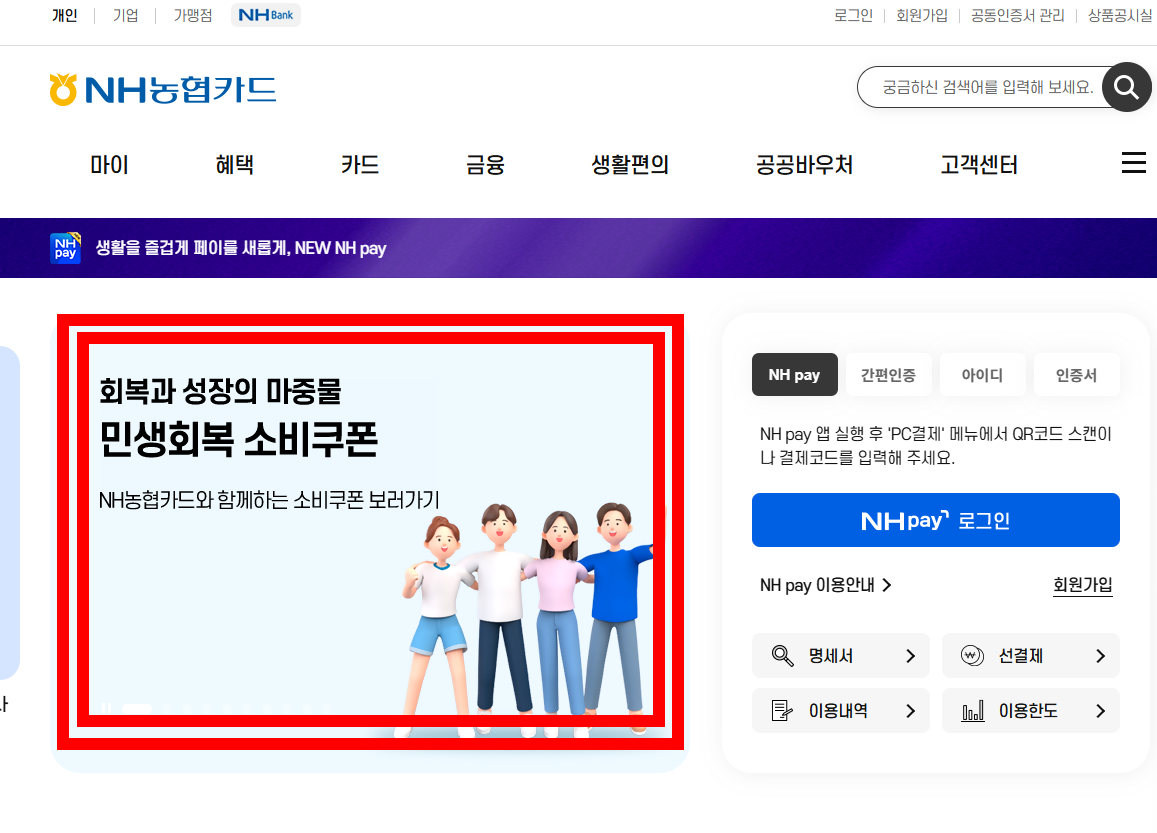Click the 로그인 link at top
The width and height of the screenshot is (1157, 833).
tap(854, 15)
